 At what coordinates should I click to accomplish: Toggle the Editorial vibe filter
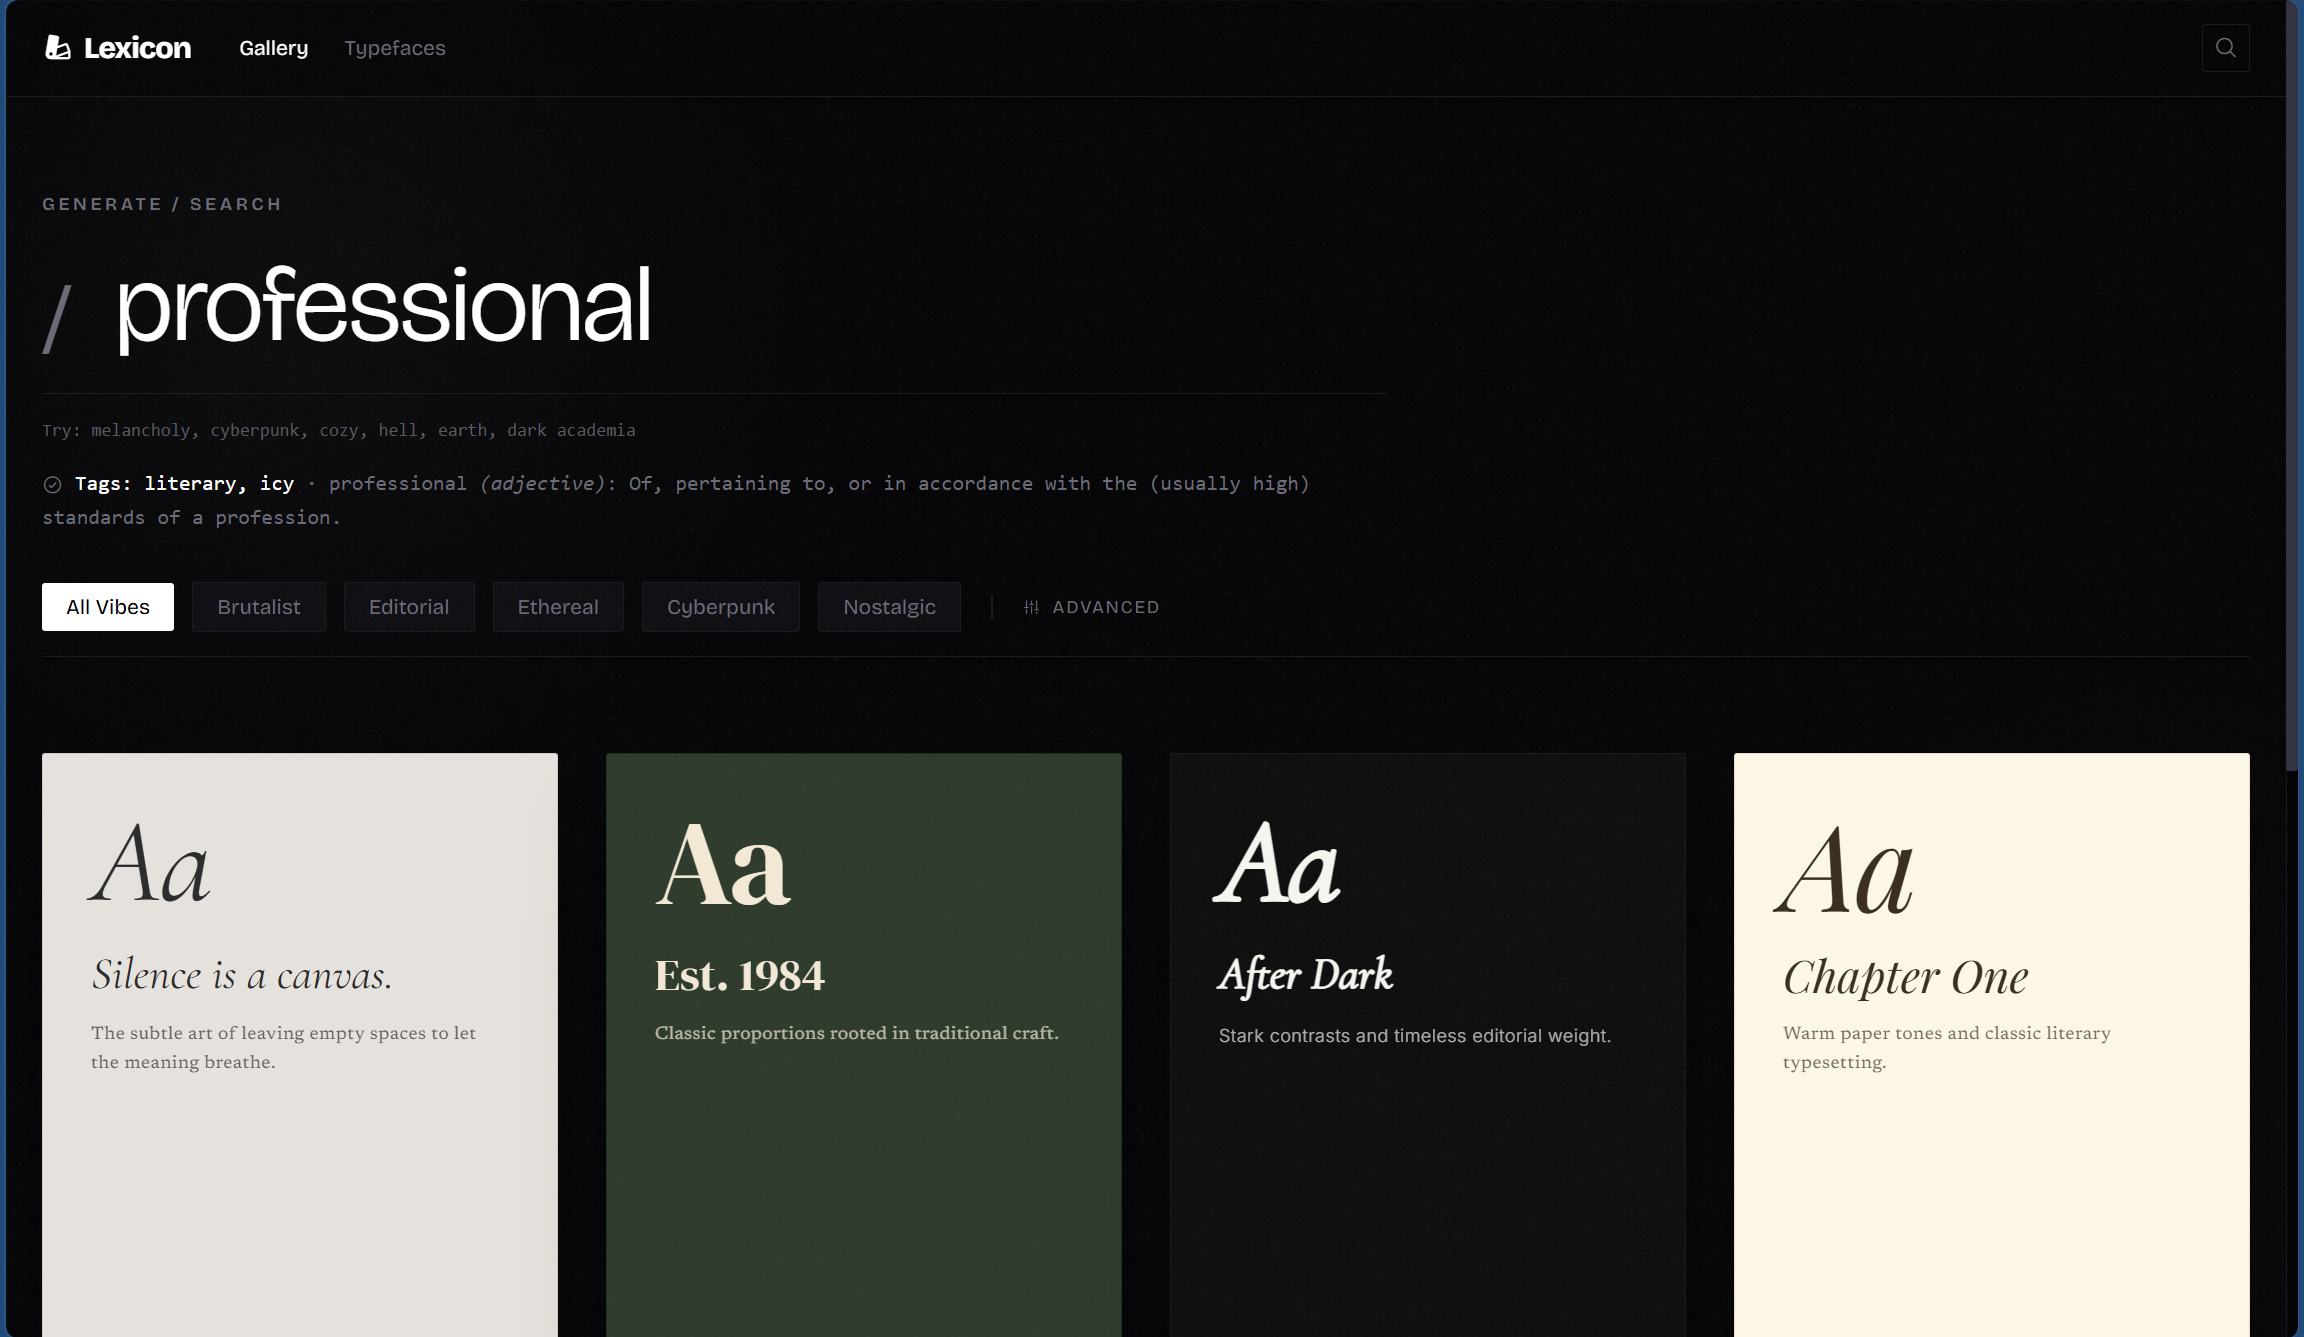[409, 607]
